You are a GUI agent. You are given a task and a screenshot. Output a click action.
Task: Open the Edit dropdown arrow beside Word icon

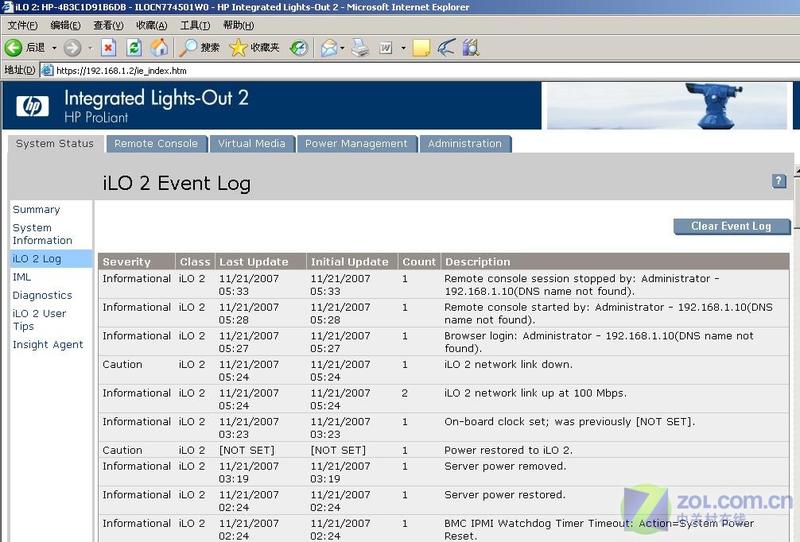403,48
